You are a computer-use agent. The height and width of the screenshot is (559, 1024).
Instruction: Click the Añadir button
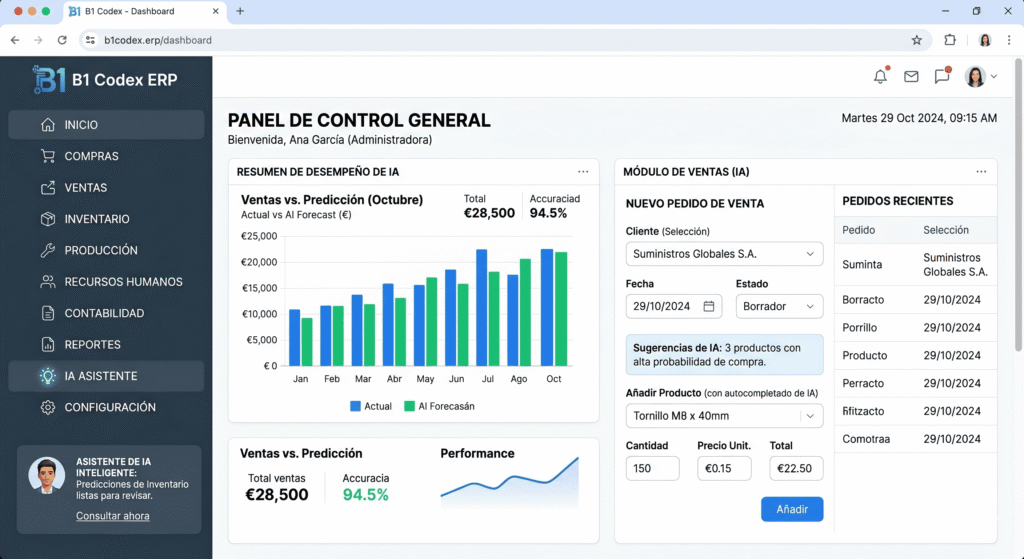(792, 509)
